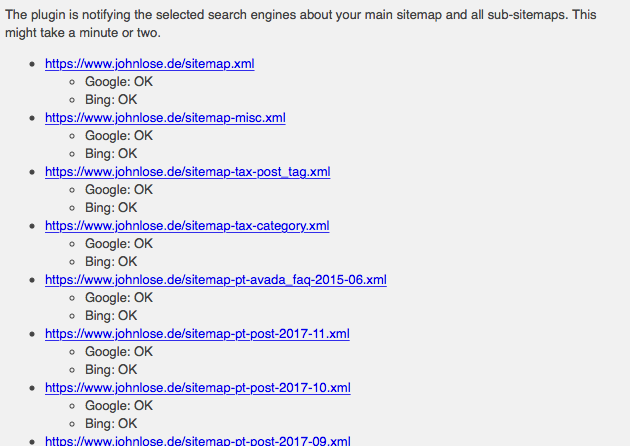The width and height of the screenshot is (630, 446).
Task: Click Bing: OK status under sitemap.xml
Action: [111, 100]
